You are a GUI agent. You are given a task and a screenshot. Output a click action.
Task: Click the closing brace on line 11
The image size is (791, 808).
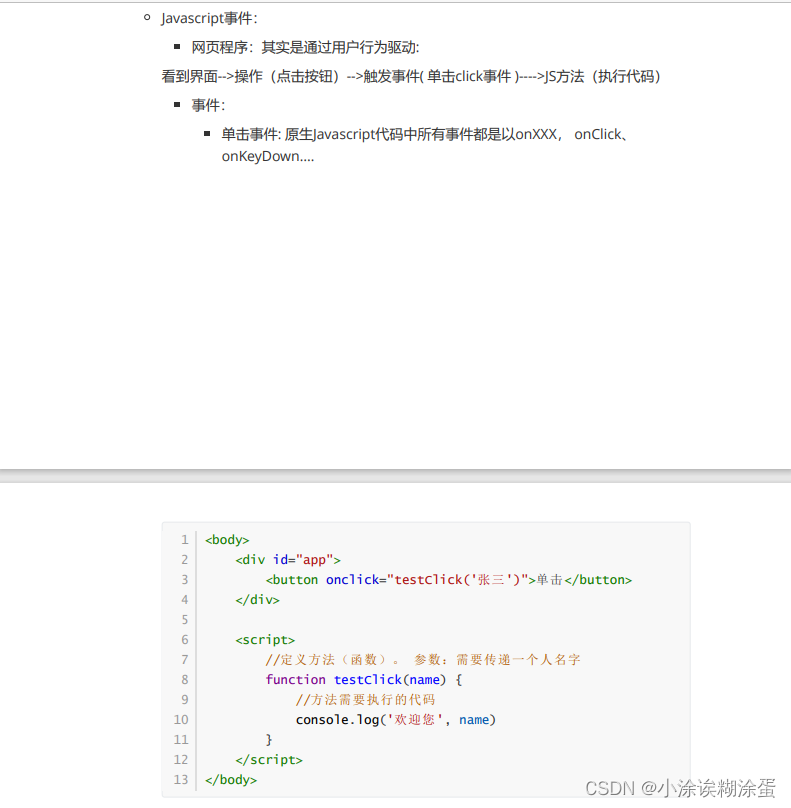click(x=268, y=739)
